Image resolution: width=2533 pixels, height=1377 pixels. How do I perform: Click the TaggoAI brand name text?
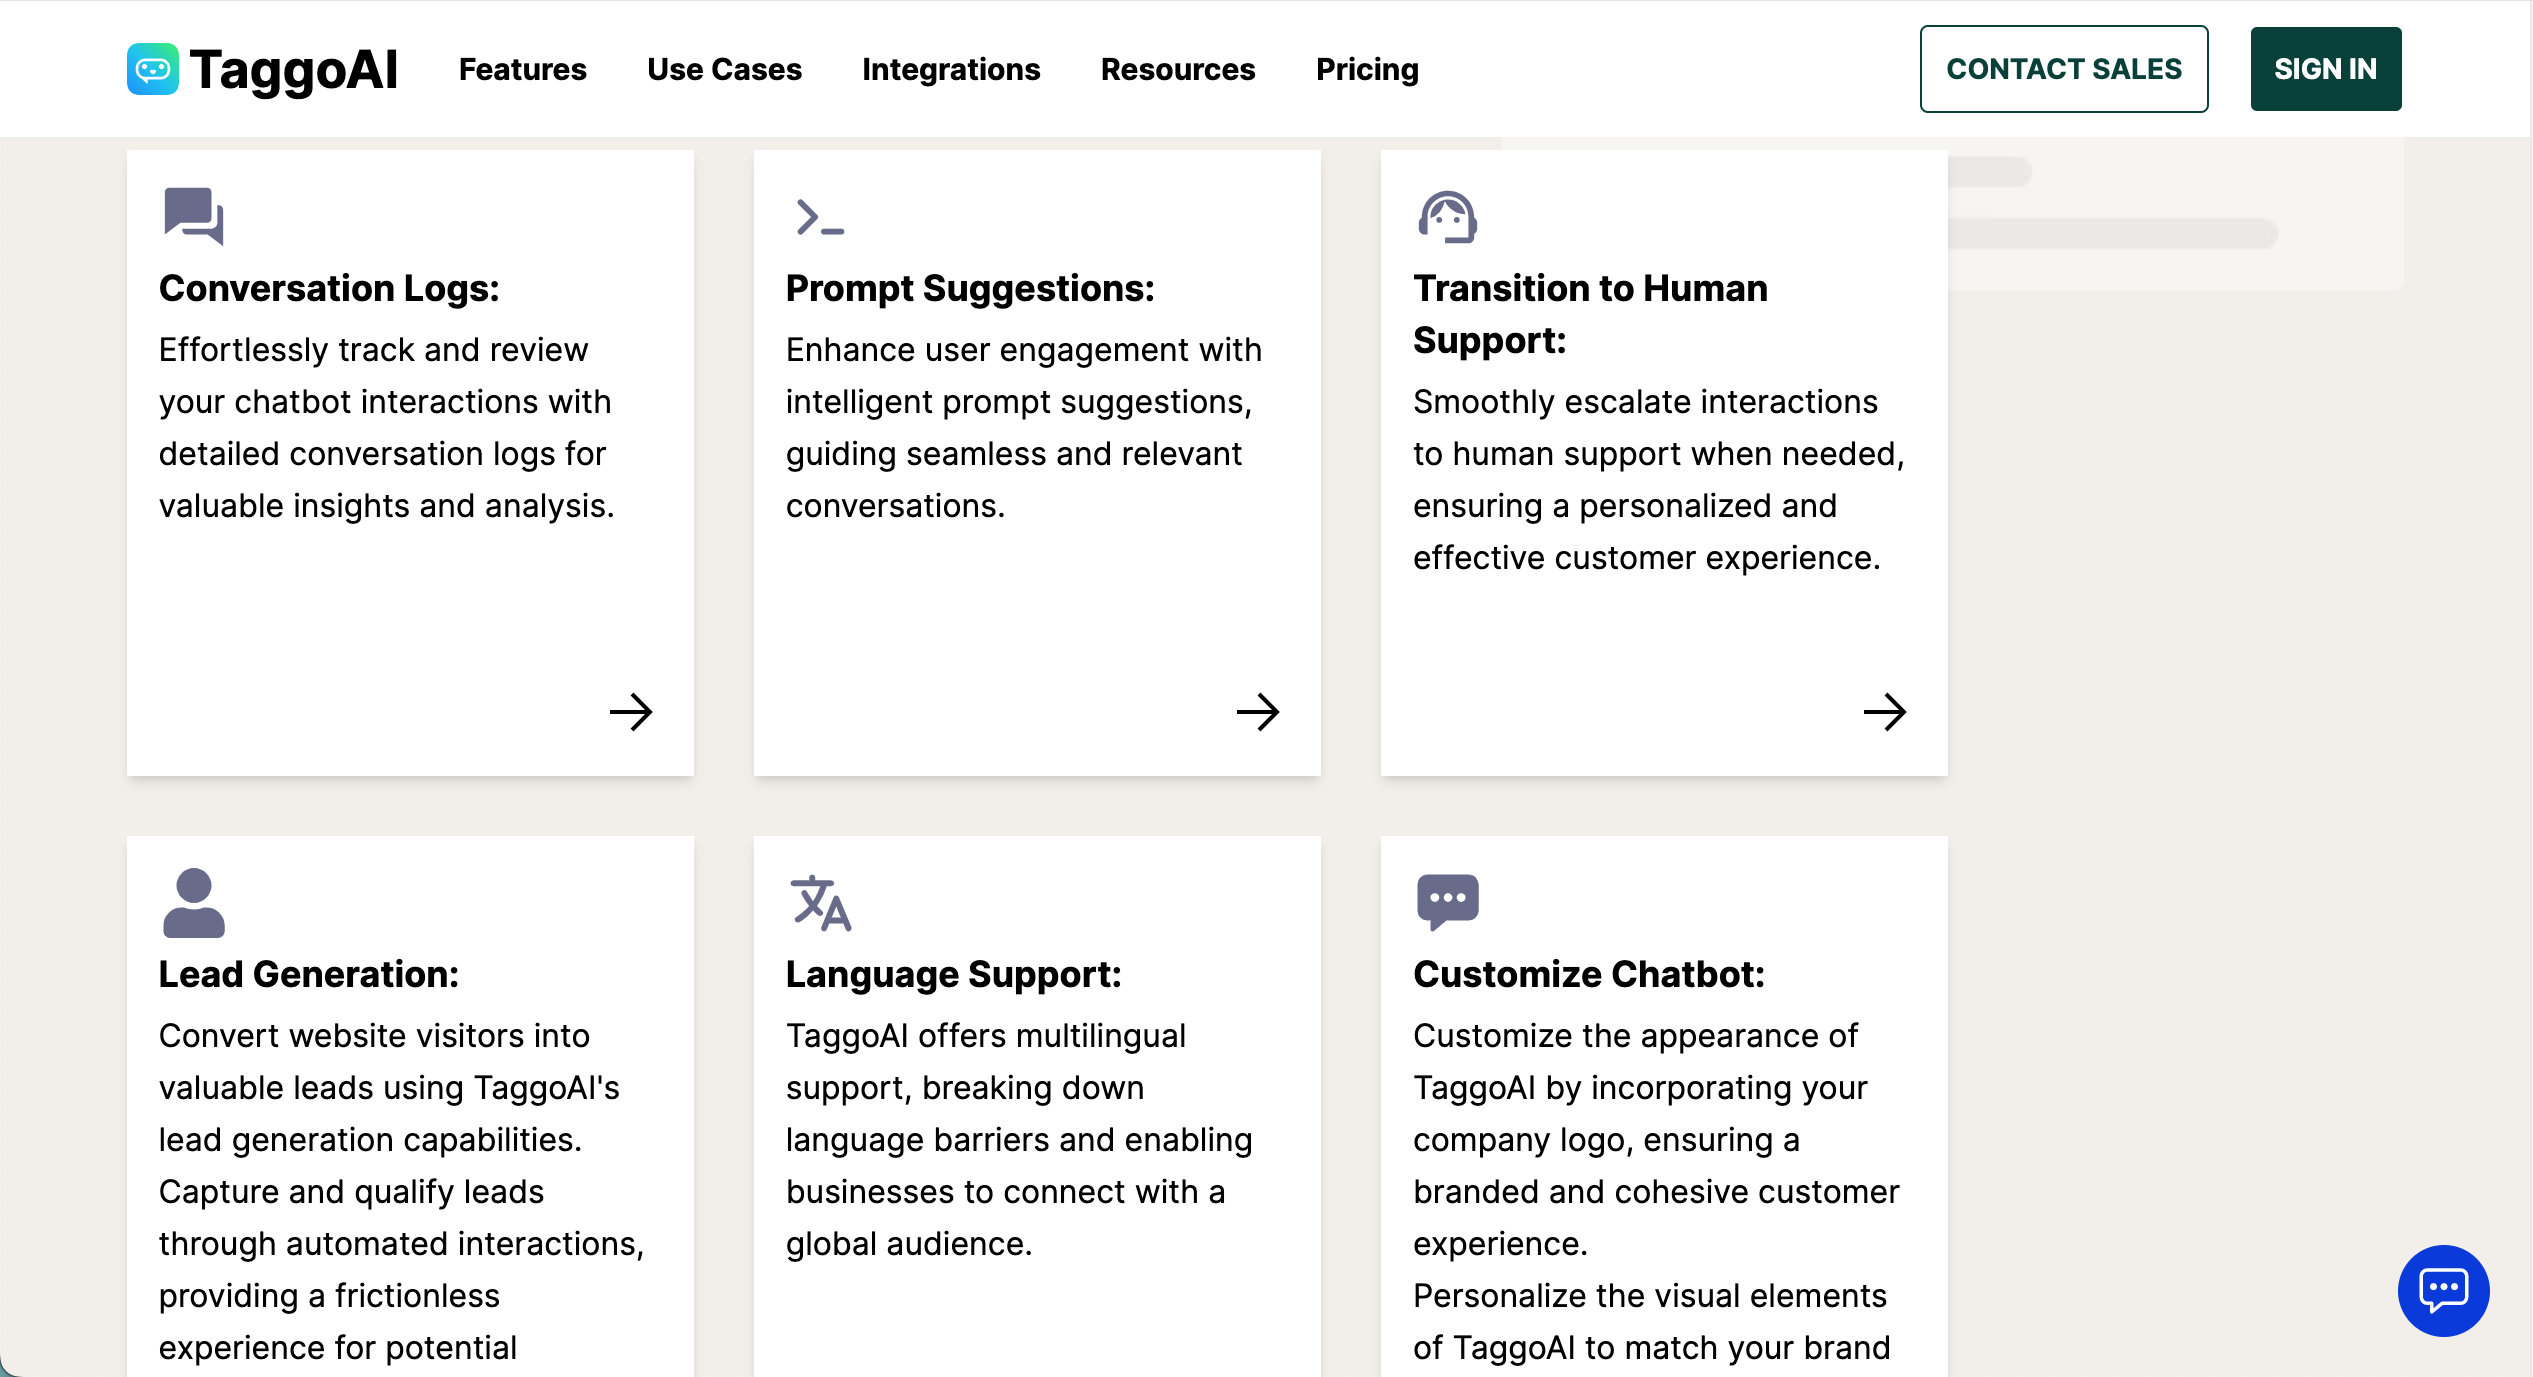pyautogui.click(x=294, y=69)
